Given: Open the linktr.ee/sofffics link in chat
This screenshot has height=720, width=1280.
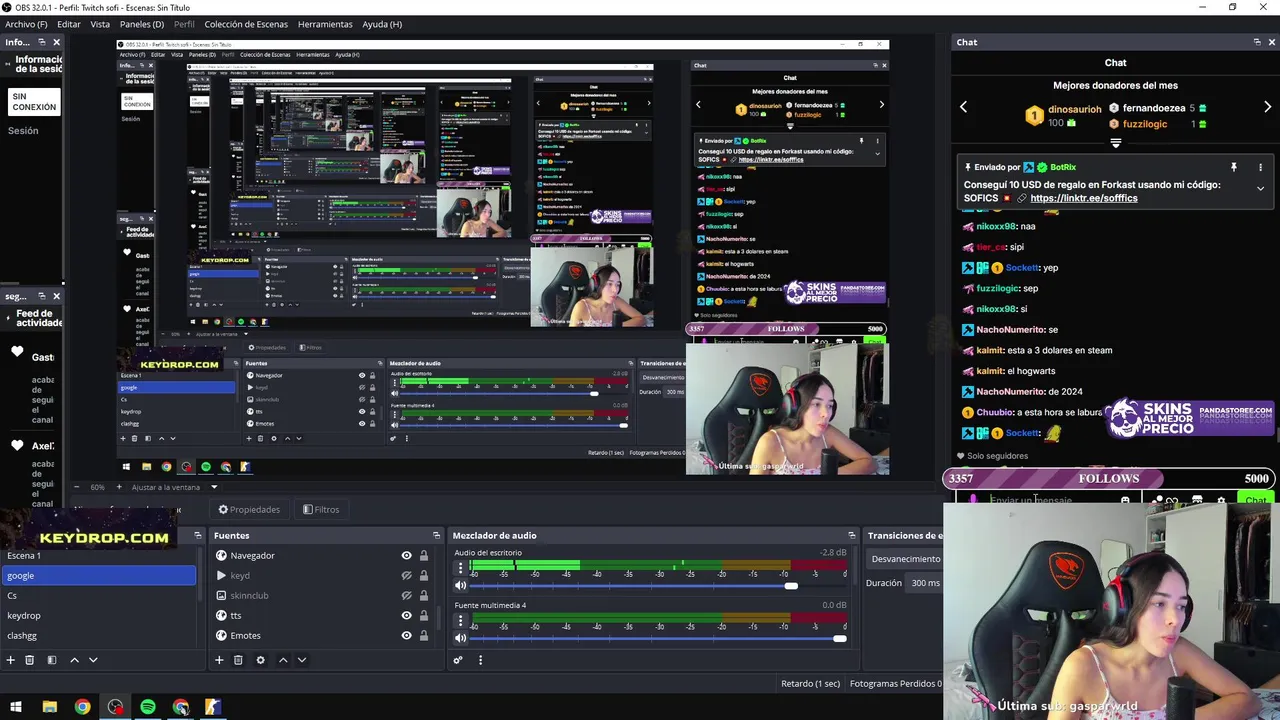Looking at the screenshot, I should click(x=1083, y=198).
